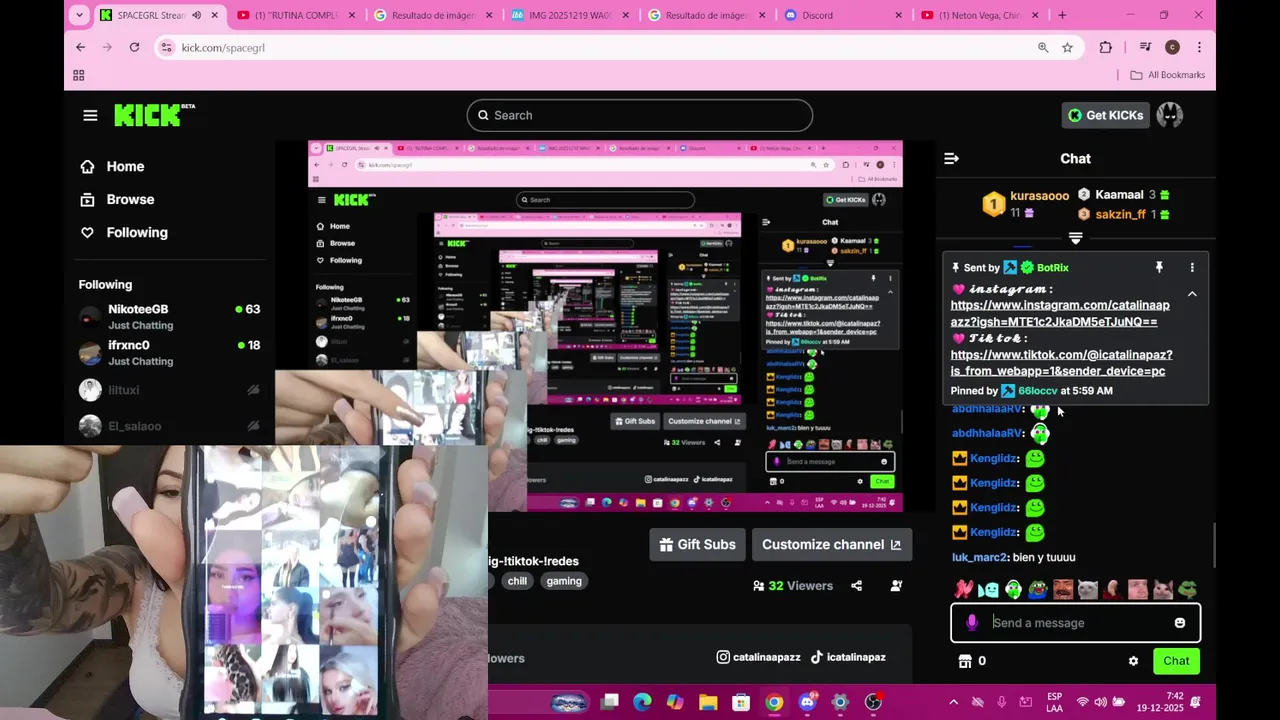This screenshot has width=1280, height=720.
Task: Send message with the green Chat button
Action: [1176, 661]
